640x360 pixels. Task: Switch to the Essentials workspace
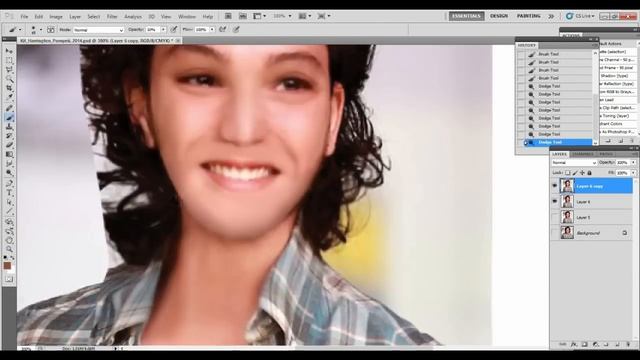(x=467, y=16)
